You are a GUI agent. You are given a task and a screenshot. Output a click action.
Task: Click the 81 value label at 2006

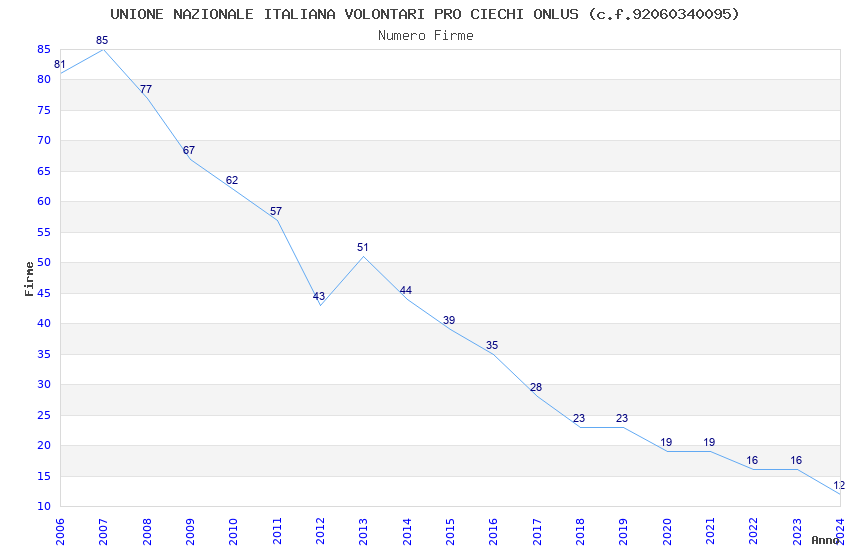[60, 64]
